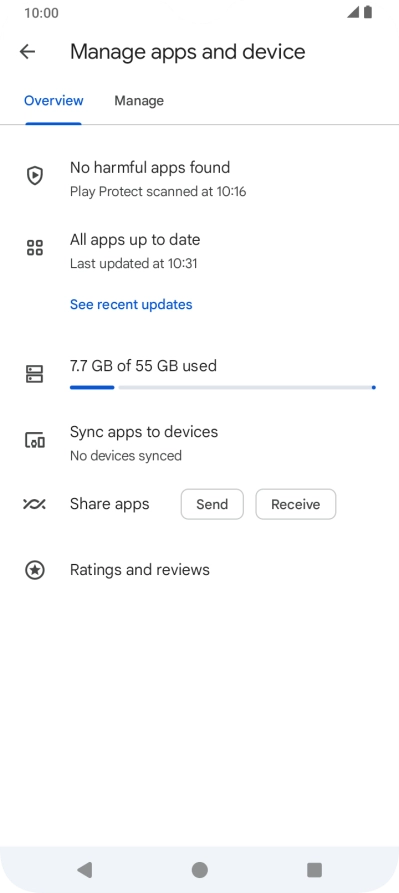This screenshot has width=399, height=893.
Task: Tap the apps grid icon
Action: click(35, 248)
